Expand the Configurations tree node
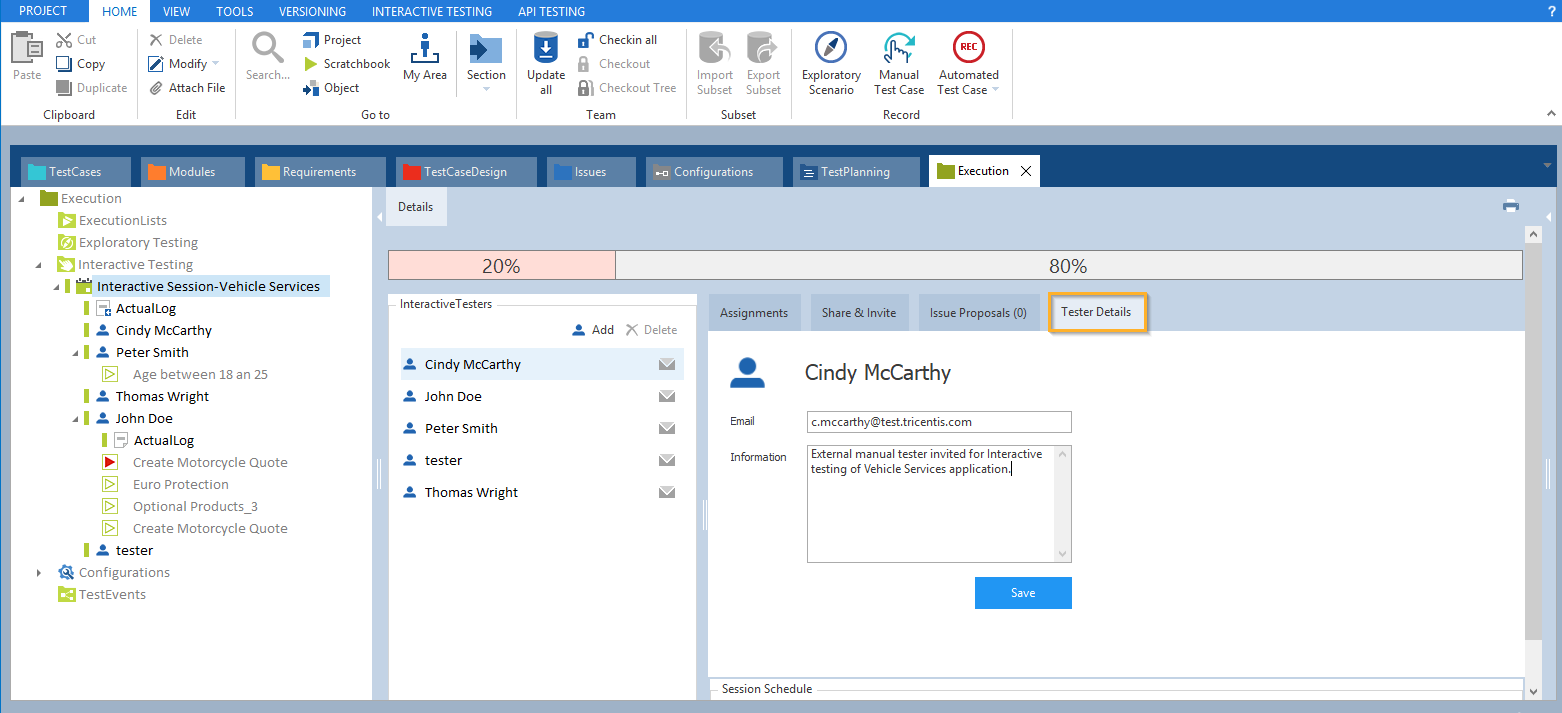The height and width of the screenshot is (713, 1562). tap(39, 573)
